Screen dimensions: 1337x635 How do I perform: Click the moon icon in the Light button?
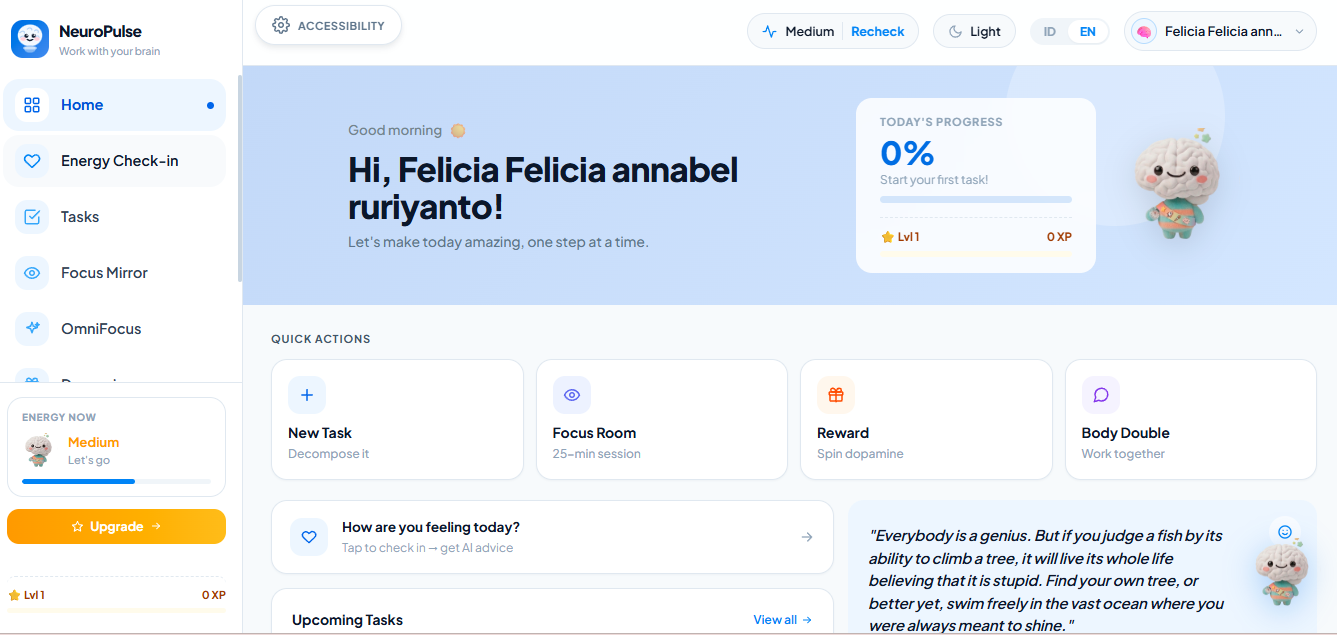pos(956,31)
